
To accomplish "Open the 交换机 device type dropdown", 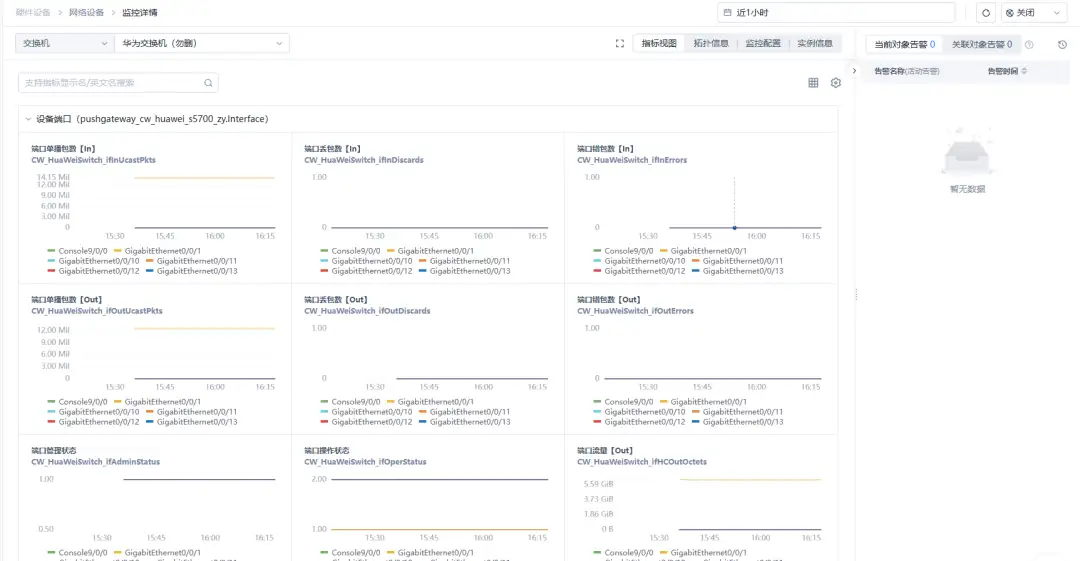I will 65,43.
